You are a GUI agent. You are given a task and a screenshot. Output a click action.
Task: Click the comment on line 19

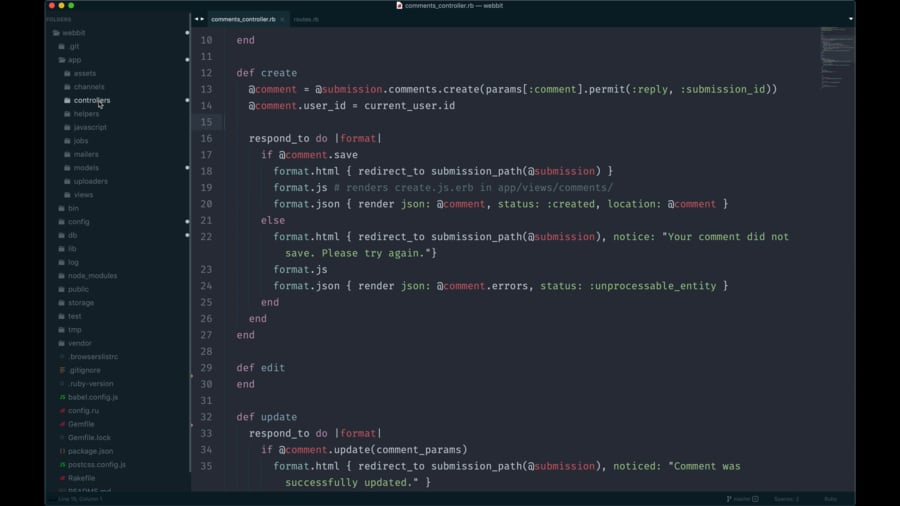pos(474,188)
